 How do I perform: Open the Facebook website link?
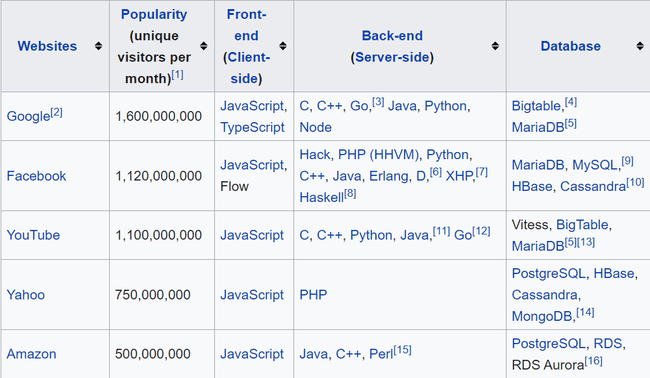pos(36,176)
